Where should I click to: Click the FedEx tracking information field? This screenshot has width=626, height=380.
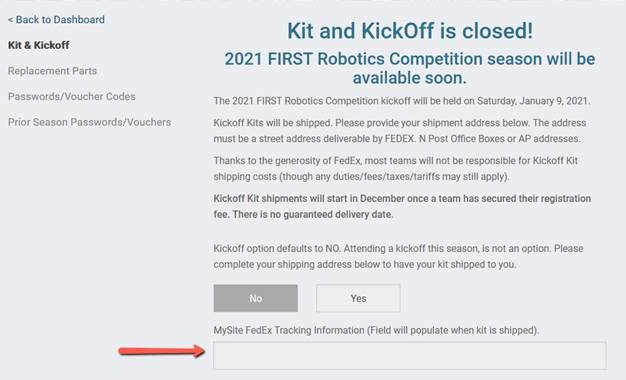coord(410,355)
